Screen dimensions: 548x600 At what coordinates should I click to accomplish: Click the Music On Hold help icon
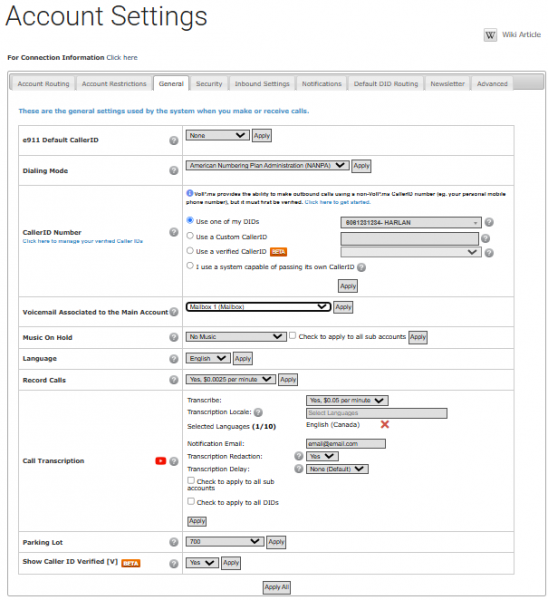coord(174,337)
